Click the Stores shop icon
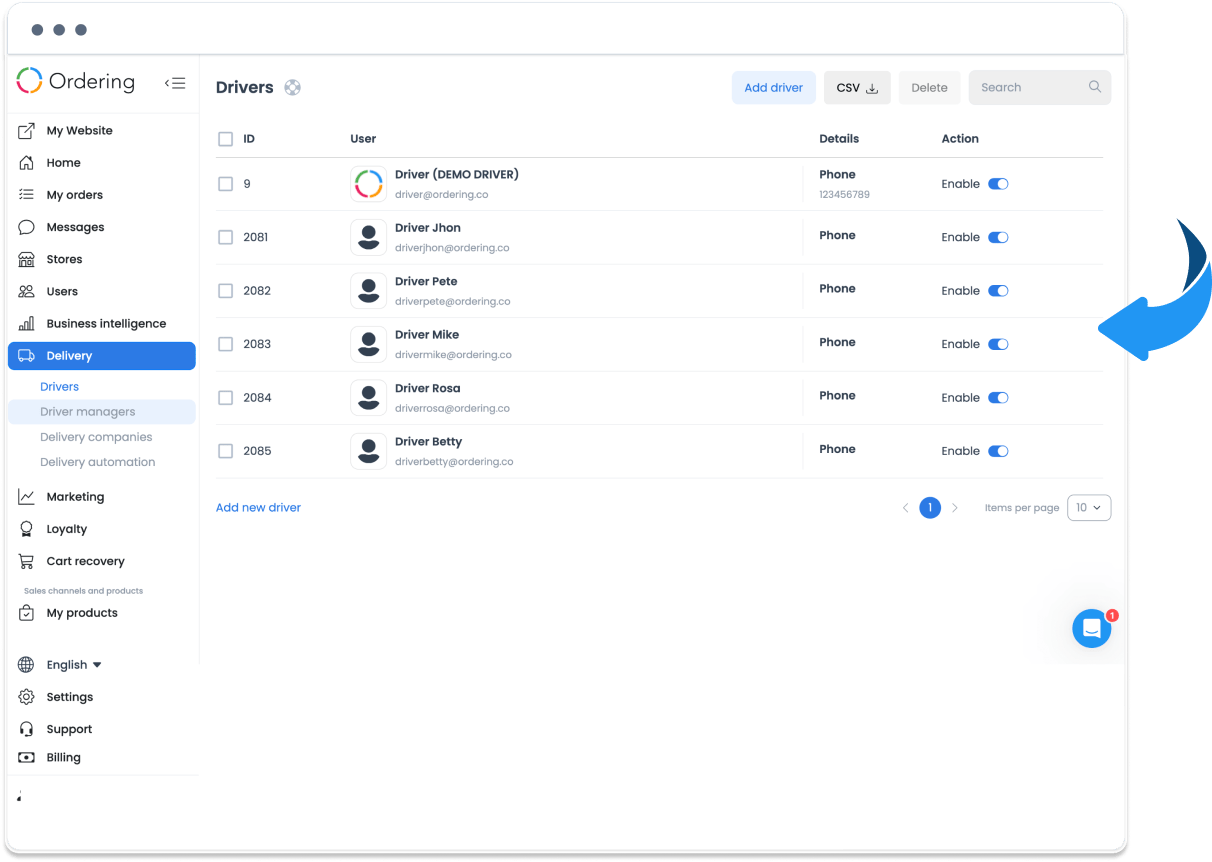The height and width of the screenshot is (862, 1212). (x=27, y=259)
